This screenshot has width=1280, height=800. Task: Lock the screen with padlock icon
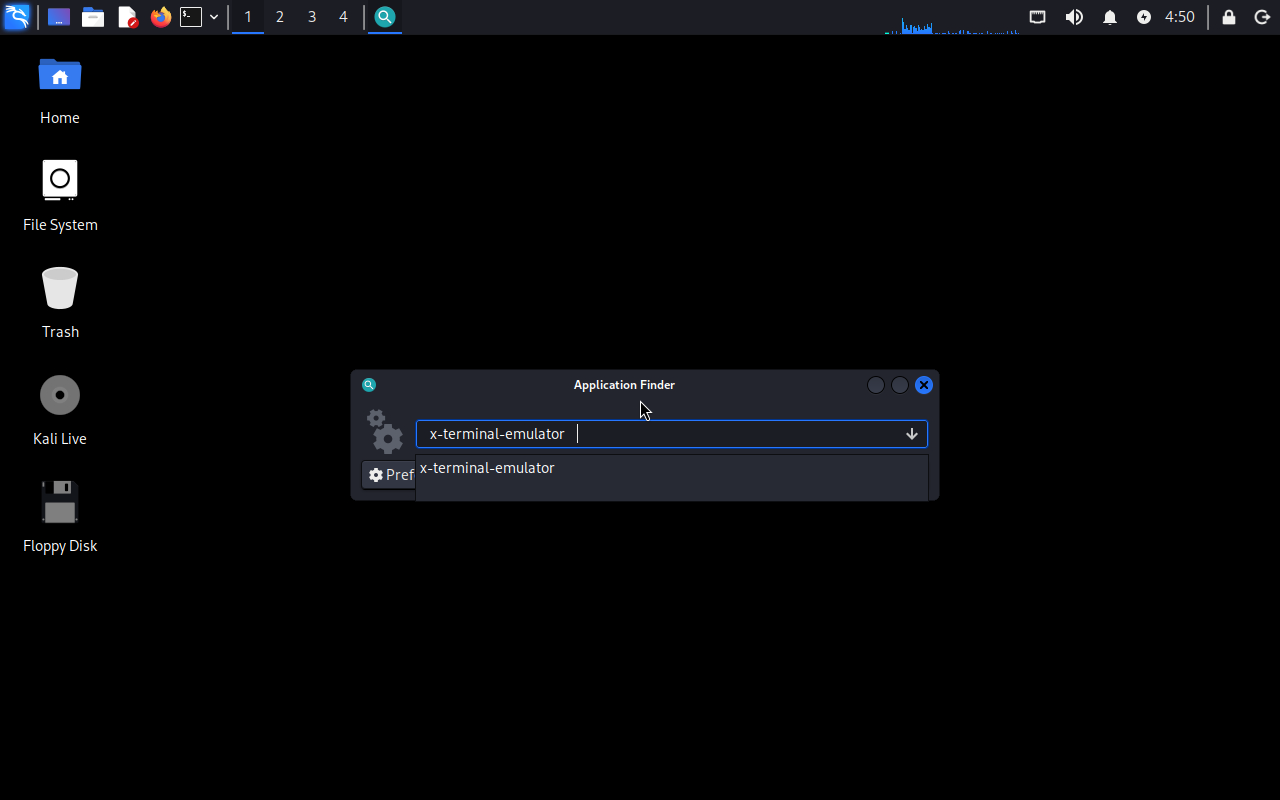point(1229,17)
